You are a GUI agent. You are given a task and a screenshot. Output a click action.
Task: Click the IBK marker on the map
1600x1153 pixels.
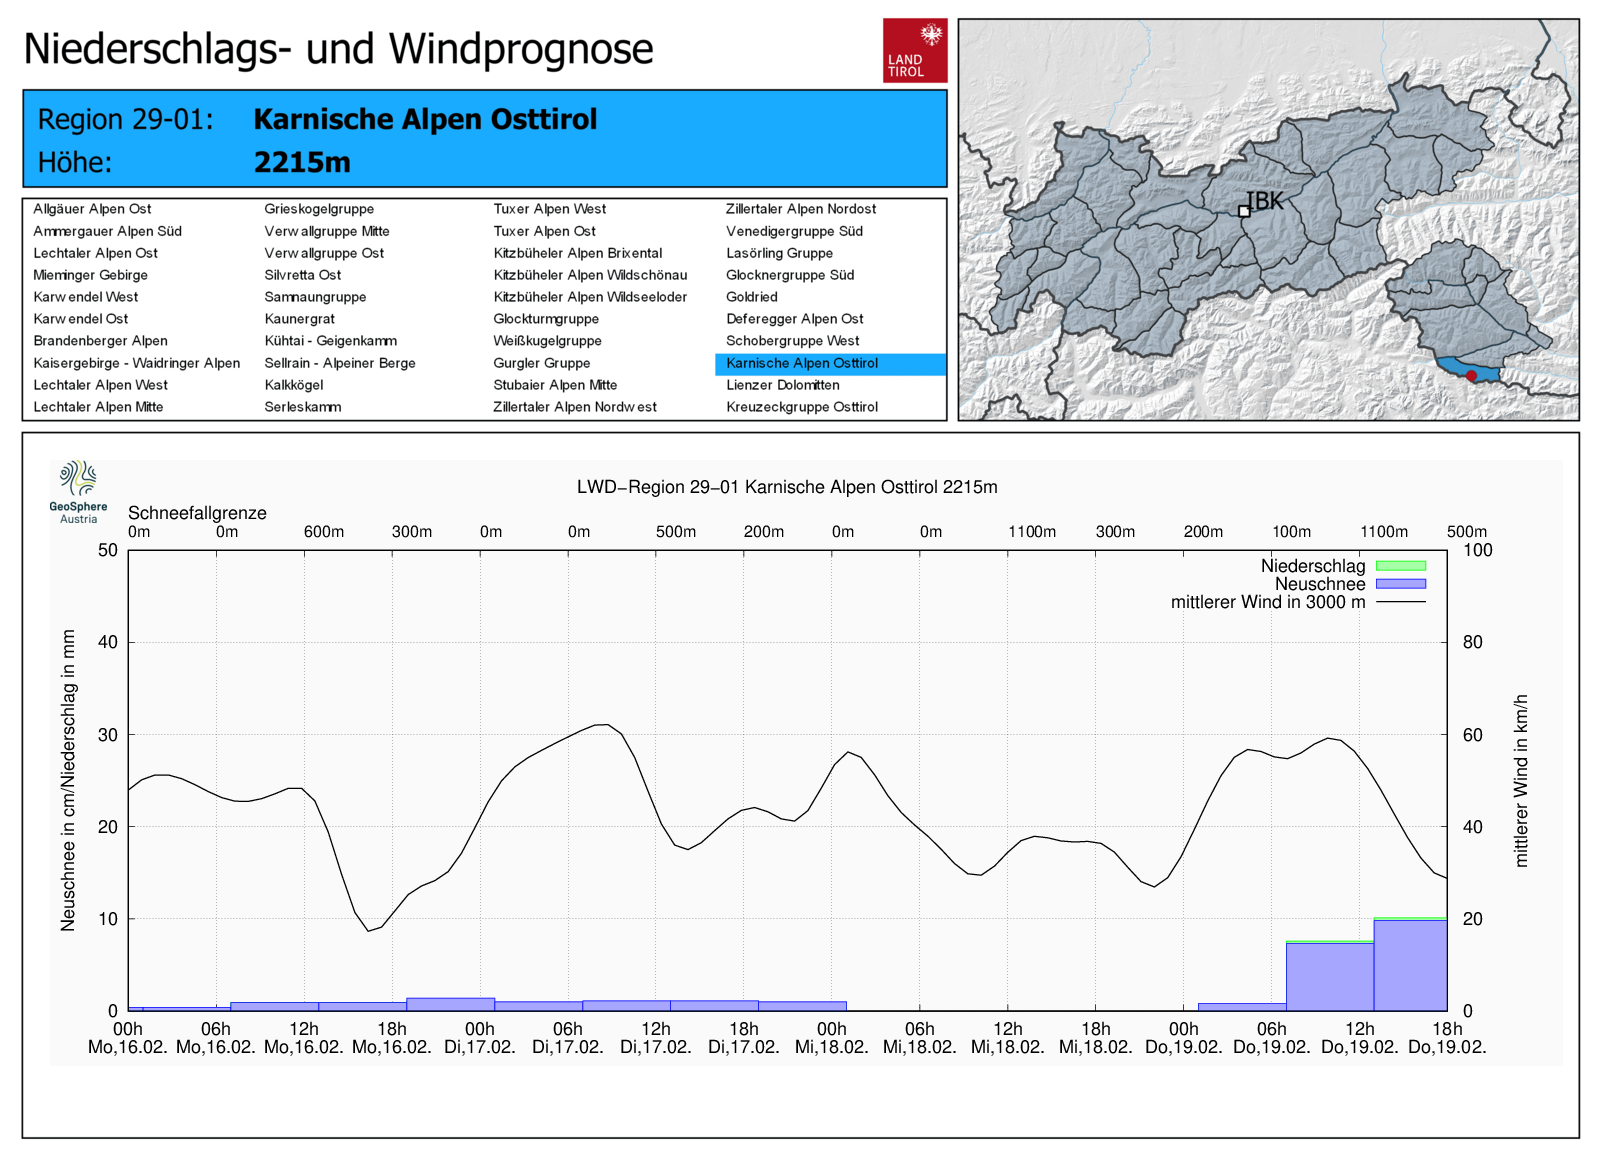[x=1244, y=211]
